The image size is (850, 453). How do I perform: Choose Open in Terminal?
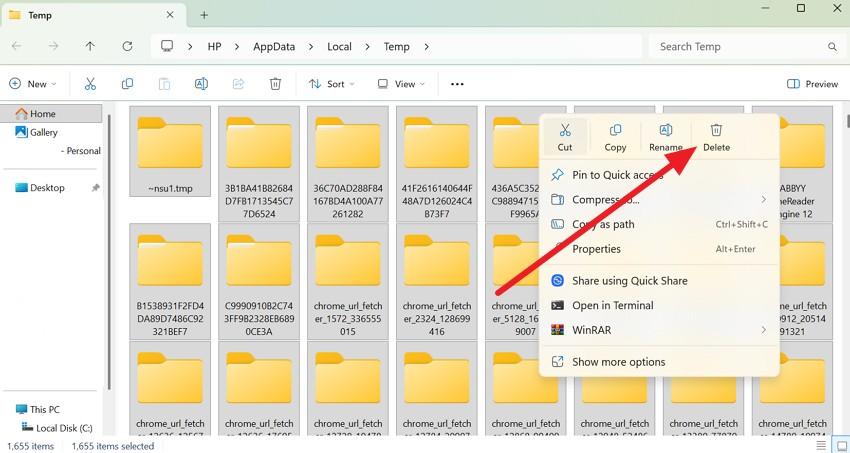click(659, 306)
